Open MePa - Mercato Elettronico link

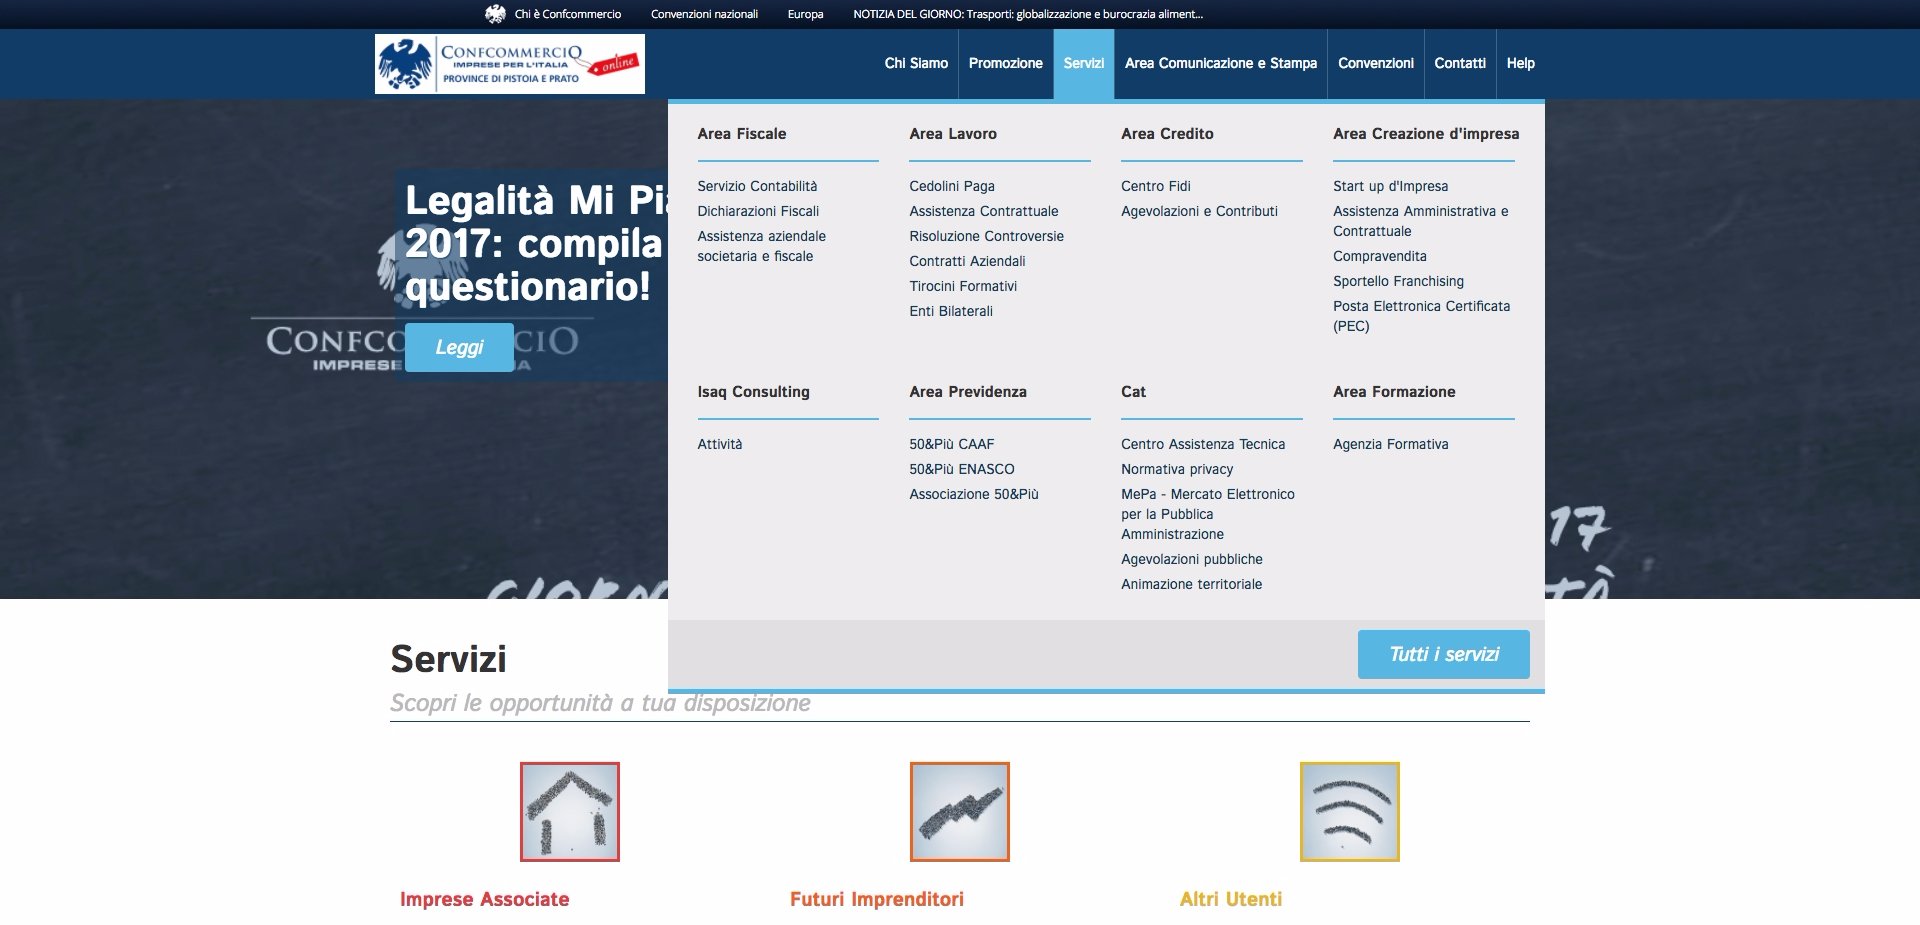point(1208,514)
